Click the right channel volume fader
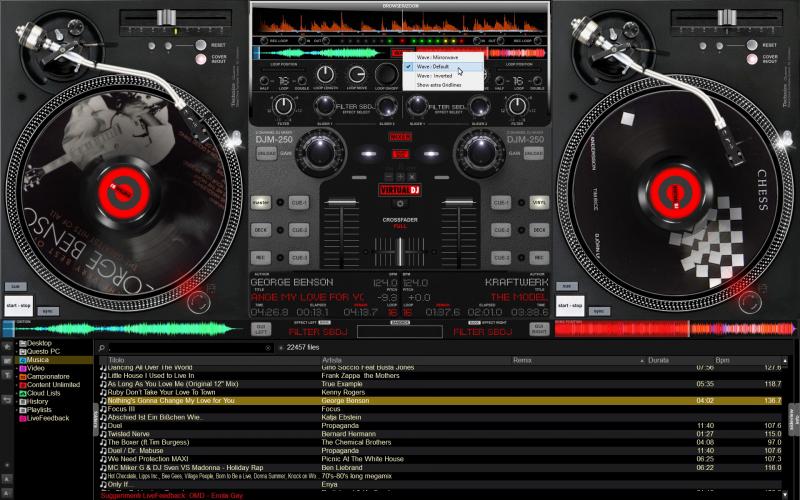This screenshot has height=500, width=800. point(459,203)
